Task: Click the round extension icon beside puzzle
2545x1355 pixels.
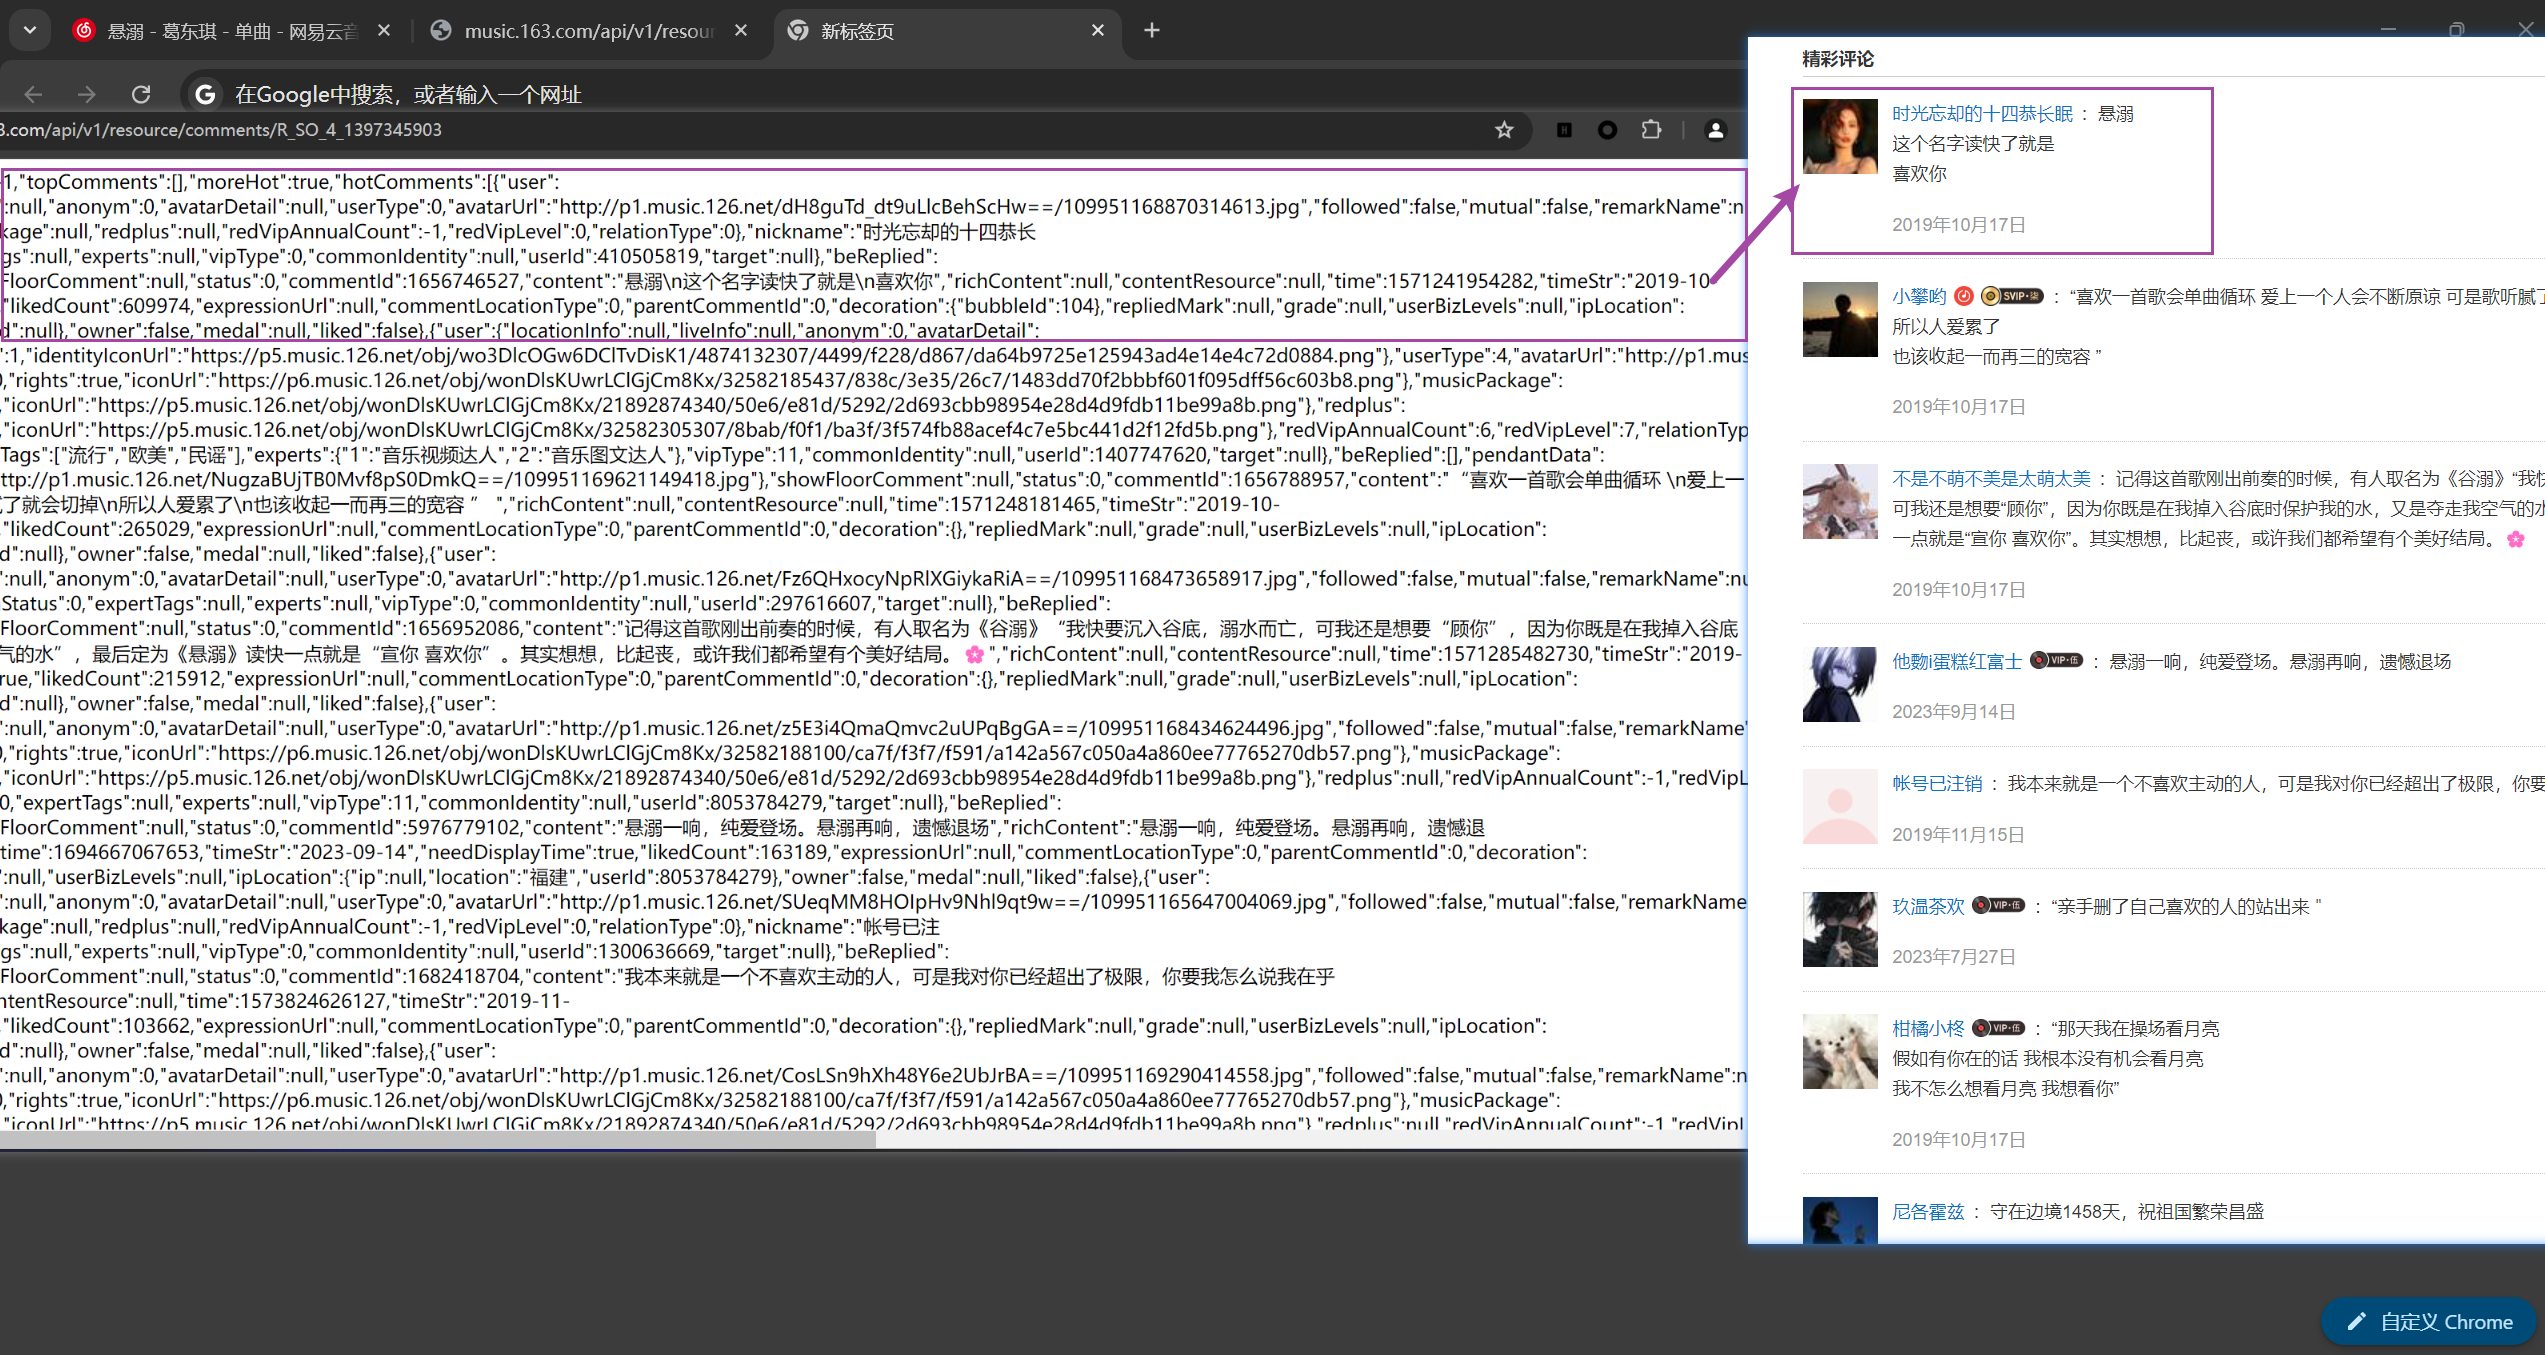Action: click(1607, 130)
